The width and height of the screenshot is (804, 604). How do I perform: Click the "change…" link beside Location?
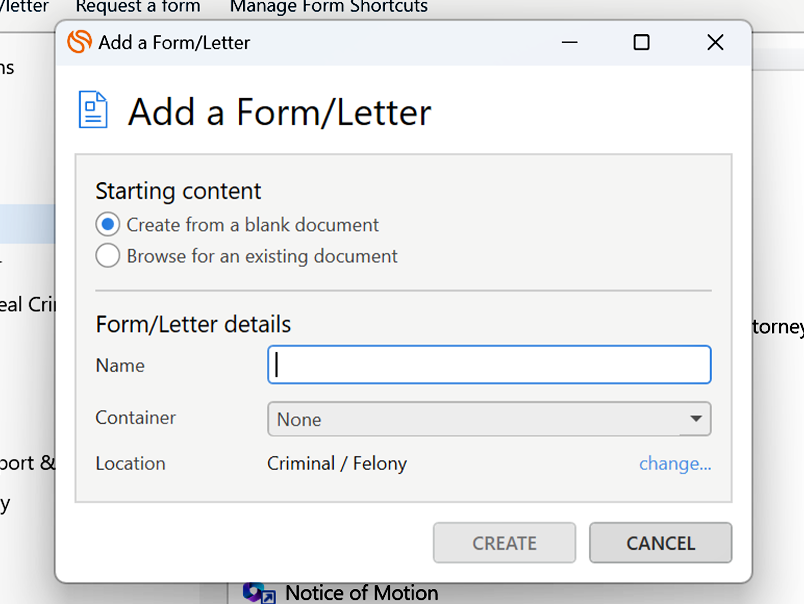click(x=675, y=463)
